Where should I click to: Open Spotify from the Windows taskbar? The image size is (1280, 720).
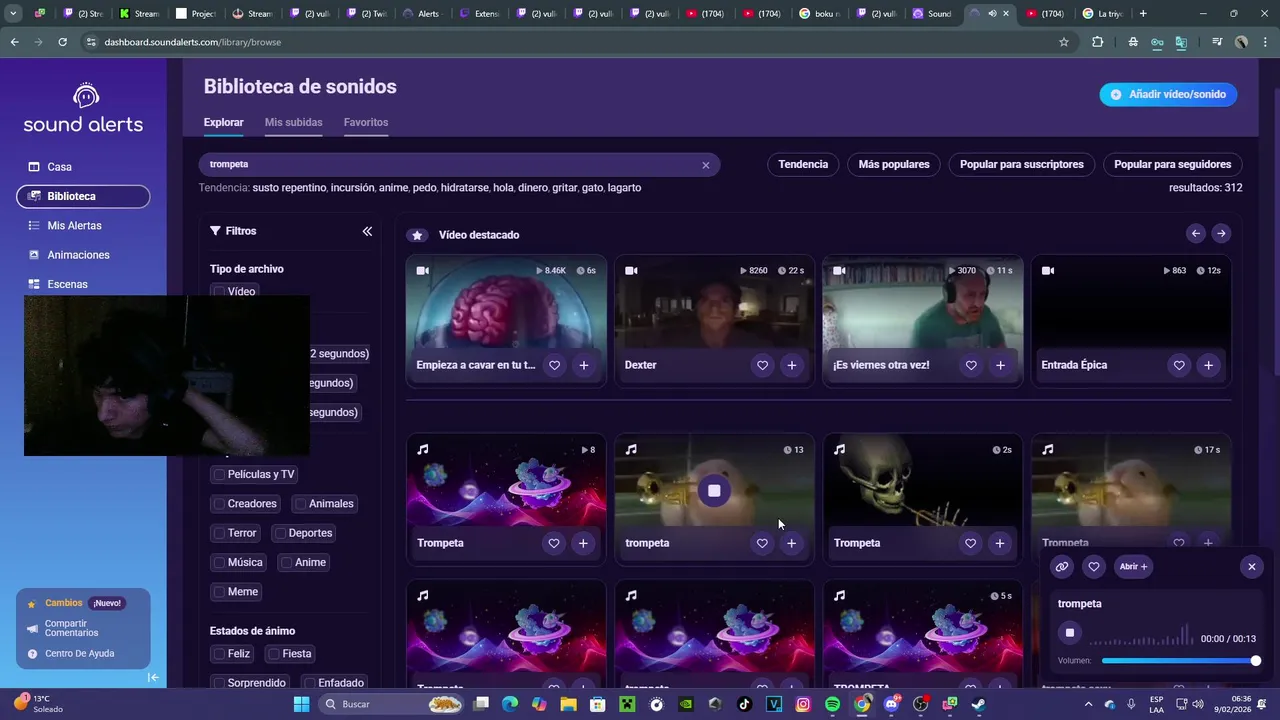pos(833,704)
